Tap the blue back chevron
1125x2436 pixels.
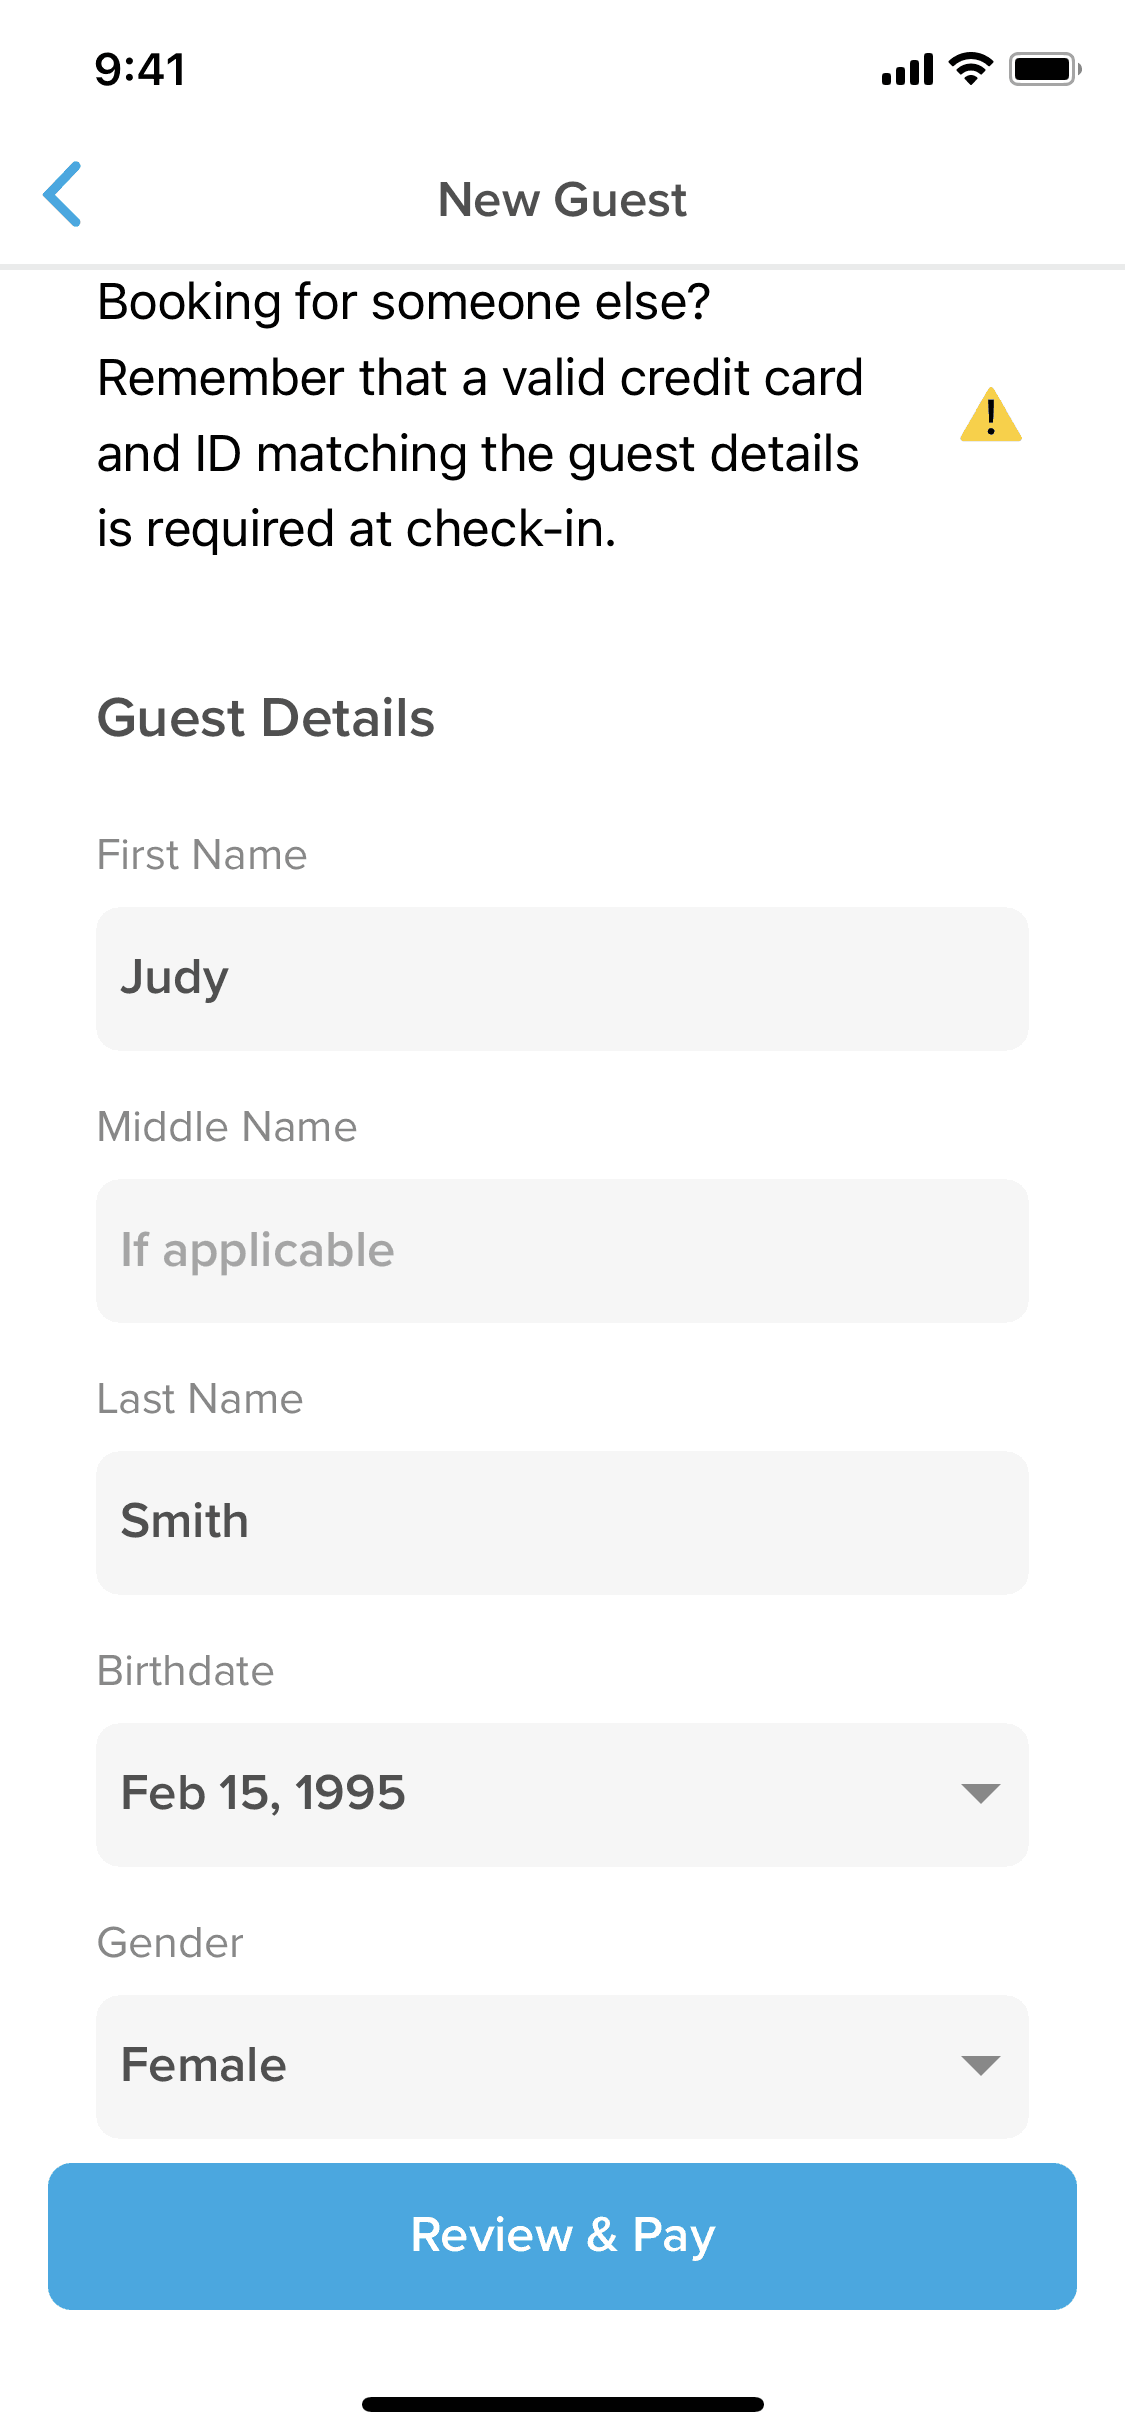(x=62, y=195)
